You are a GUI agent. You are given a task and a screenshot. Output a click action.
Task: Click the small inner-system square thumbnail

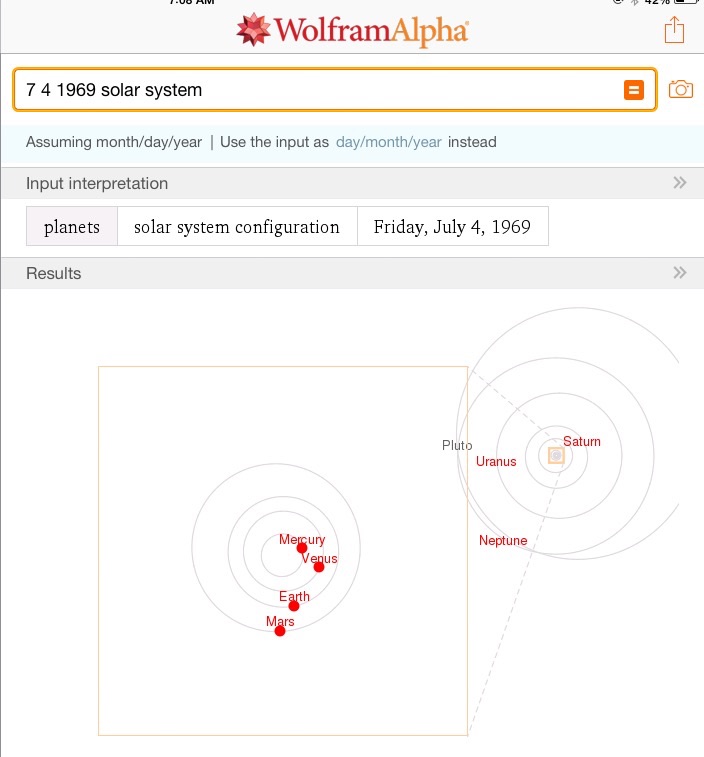click(556, 455)
